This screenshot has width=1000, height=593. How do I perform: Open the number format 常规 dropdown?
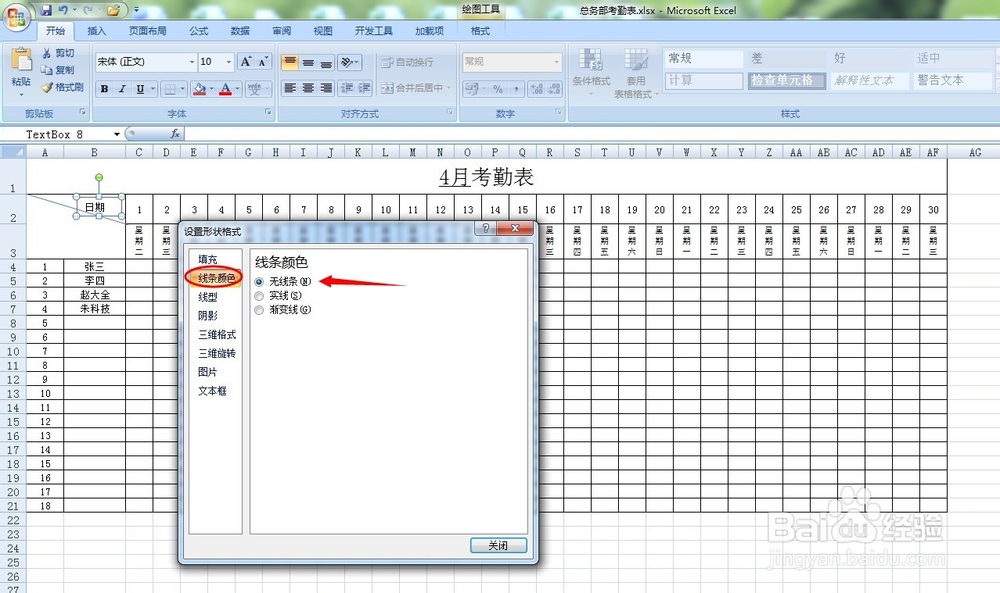[x=556, y=62]
